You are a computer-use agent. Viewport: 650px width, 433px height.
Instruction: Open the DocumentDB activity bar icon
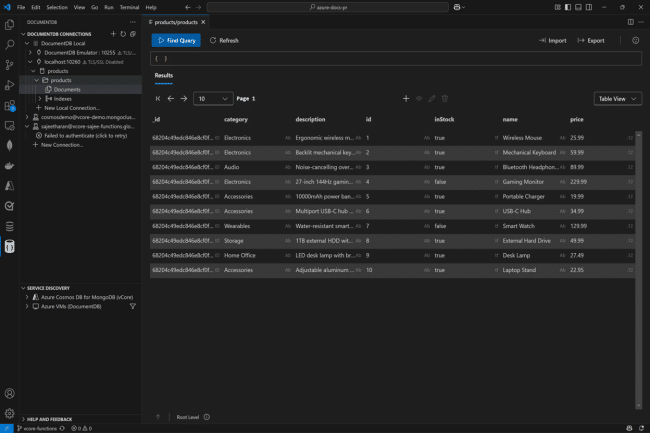(10, 247)
